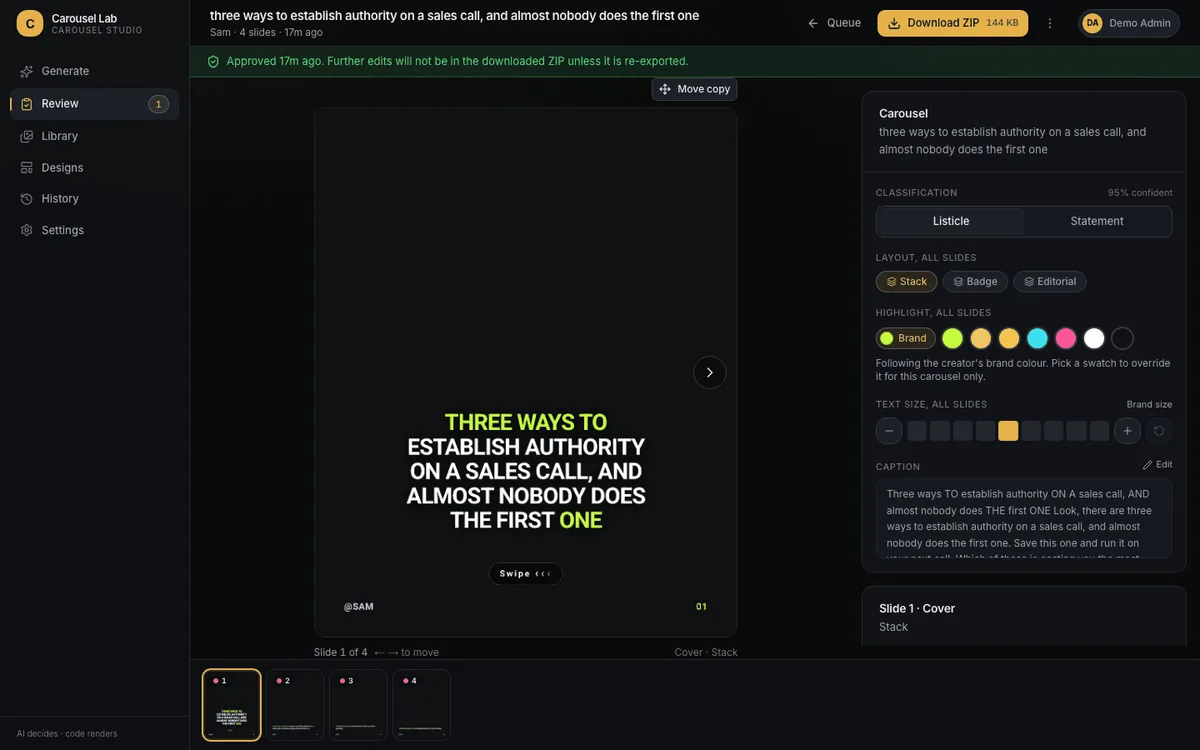This screenshot has height=750, width=1200.
Task: Choose the Badge layout
Action: pyautogui.click(x=975, y=282)
